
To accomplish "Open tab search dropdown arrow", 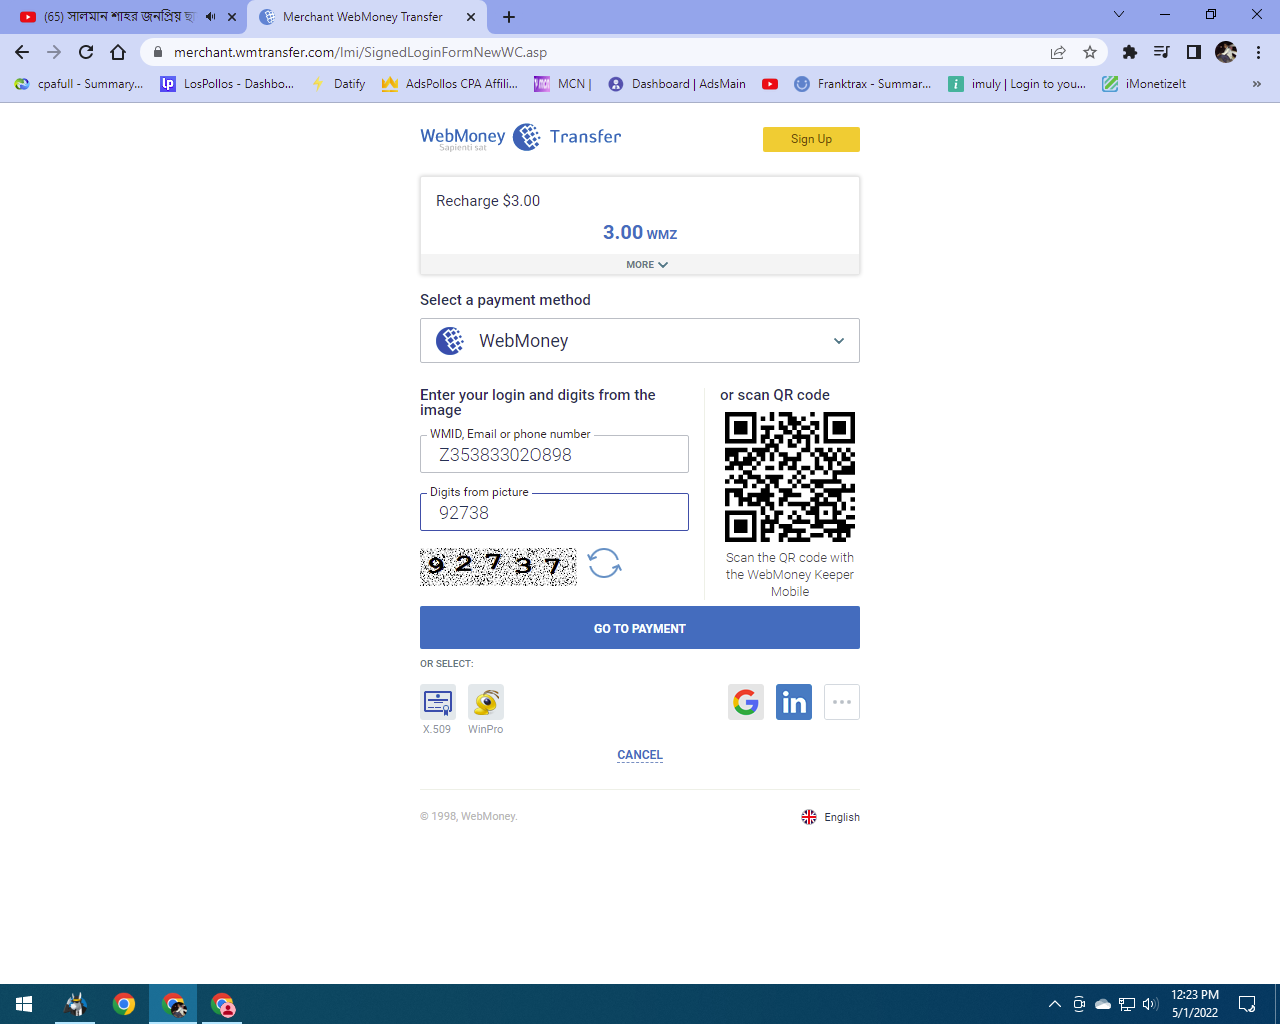I will click(1119, 15).
